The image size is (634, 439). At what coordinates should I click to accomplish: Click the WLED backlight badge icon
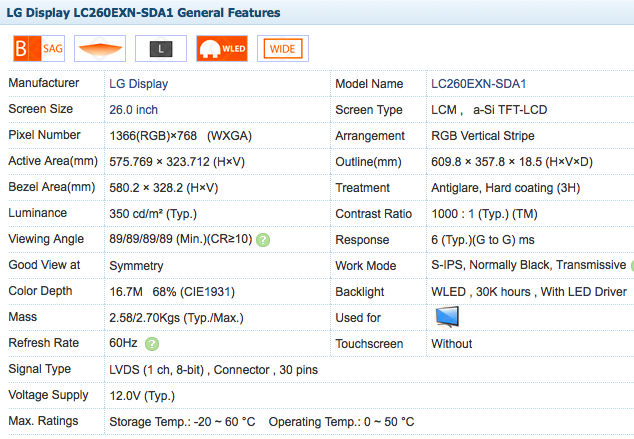[x=222, y=49]
